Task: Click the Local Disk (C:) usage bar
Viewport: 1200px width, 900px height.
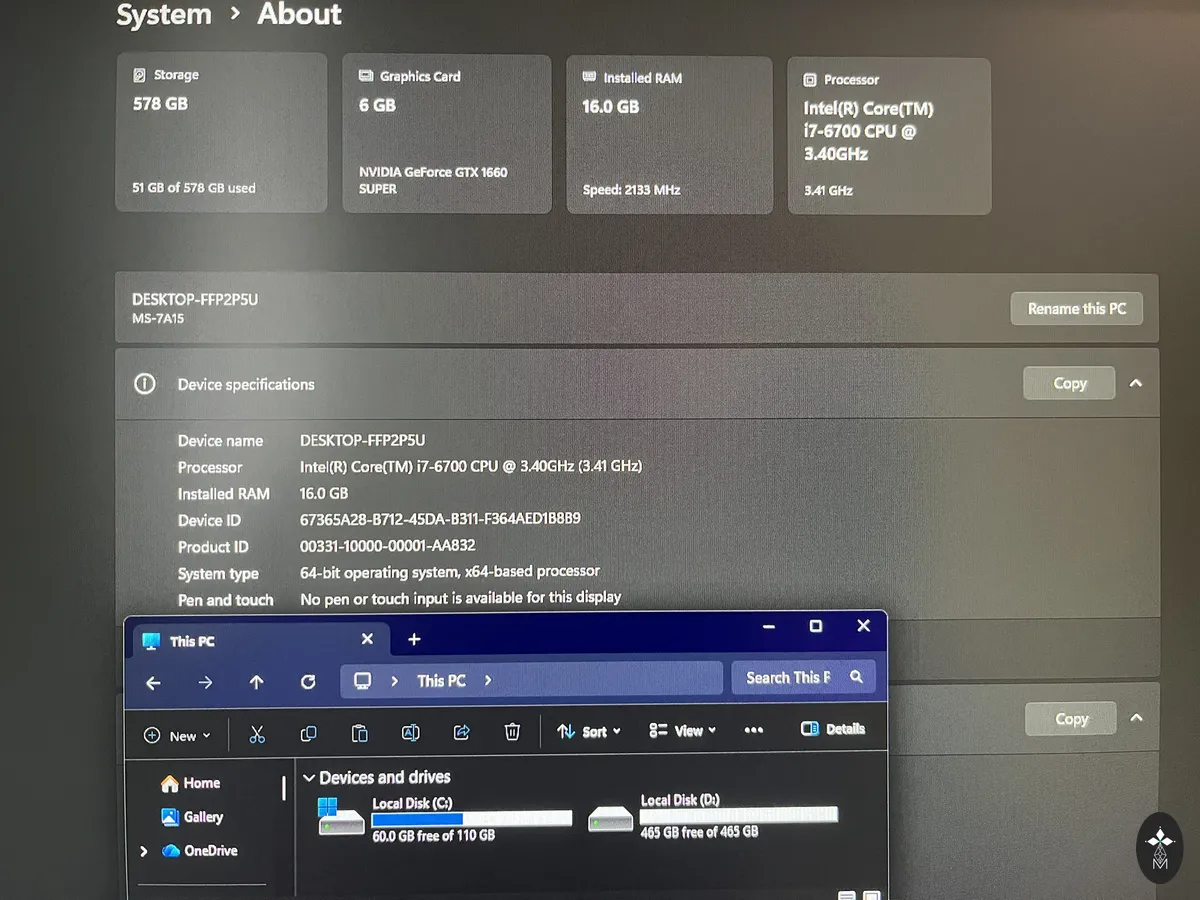Action: pyautogui.click(x=472, y=819)
